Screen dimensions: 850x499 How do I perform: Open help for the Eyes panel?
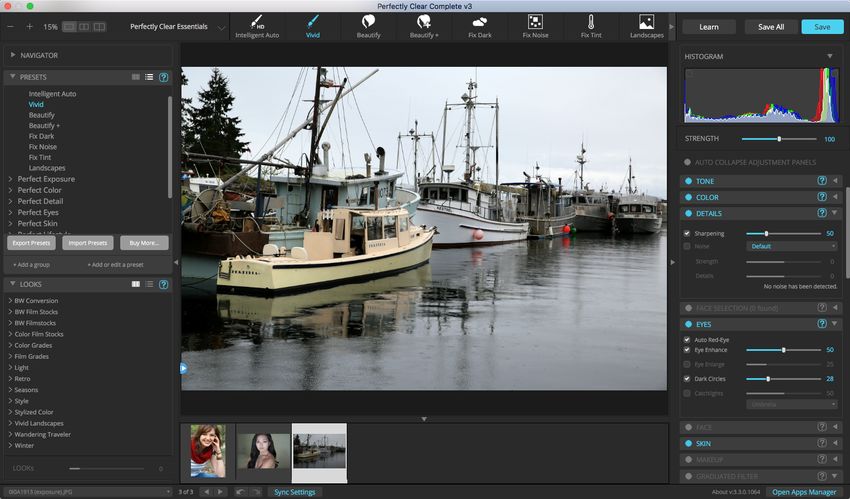822,323
